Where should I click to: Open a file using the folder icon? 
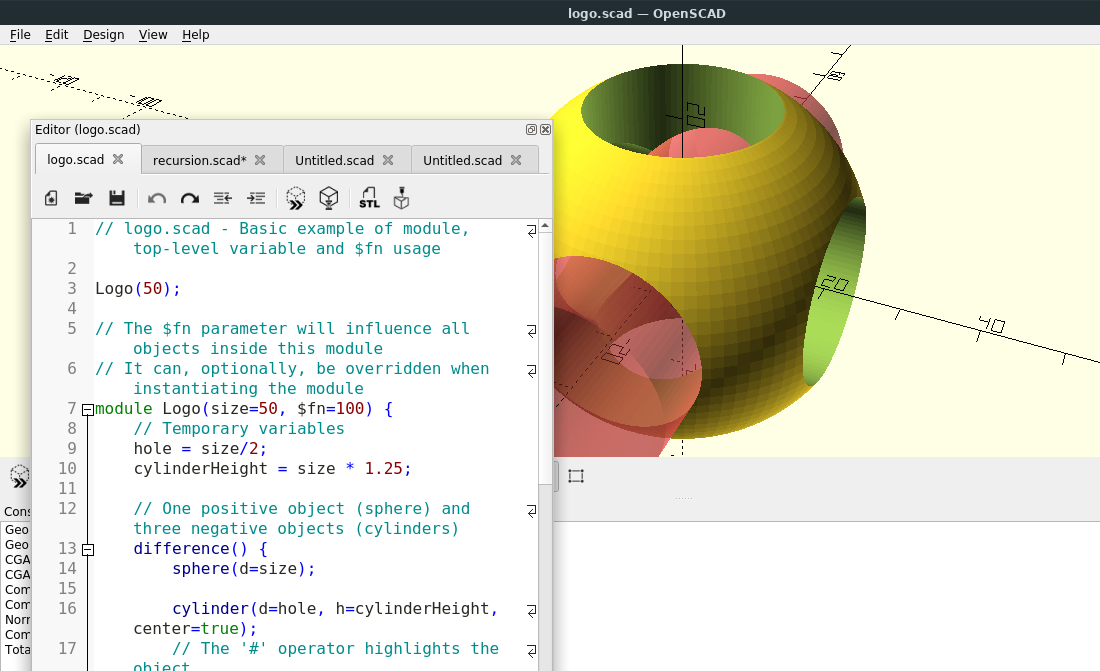pos(83,198)
